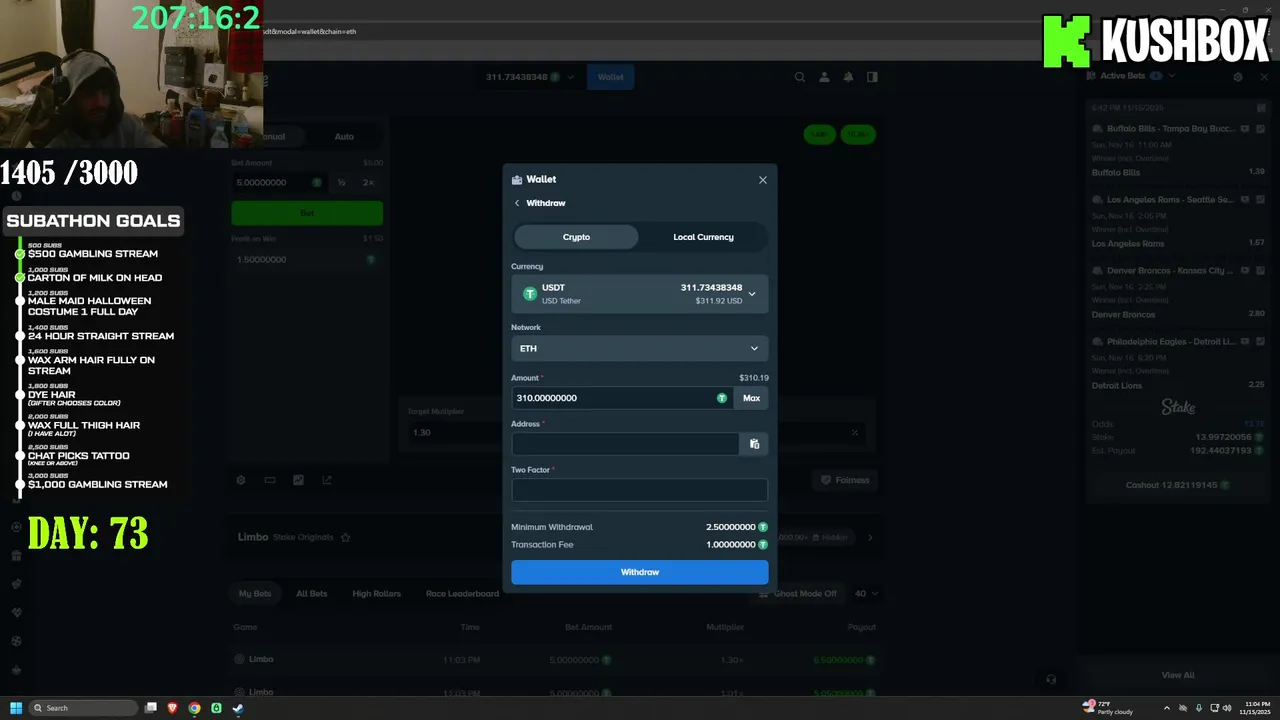Open the 40 rows count dropdown
The image size is (1280, 720).
click(866, 594)
